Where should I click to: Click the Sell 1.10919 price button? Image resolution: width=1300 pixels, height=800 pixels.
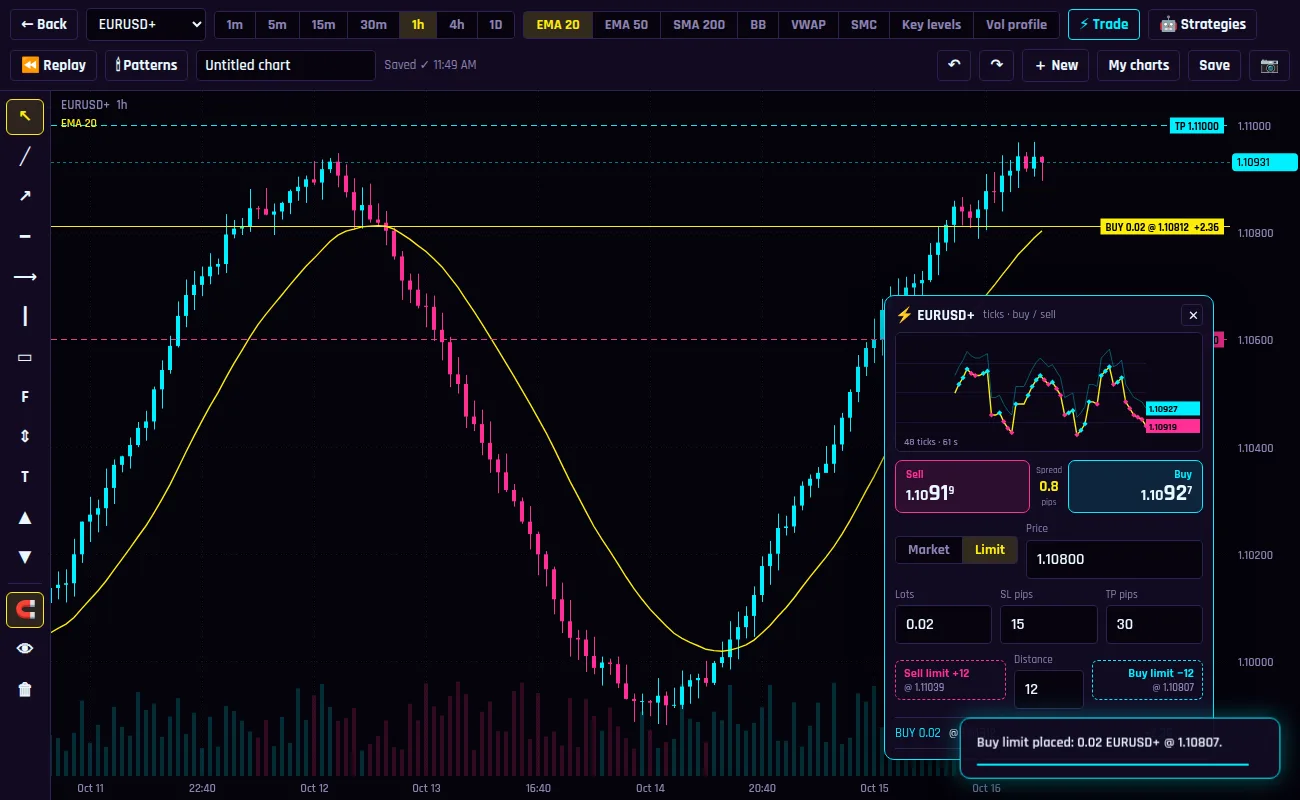point(962,487)
